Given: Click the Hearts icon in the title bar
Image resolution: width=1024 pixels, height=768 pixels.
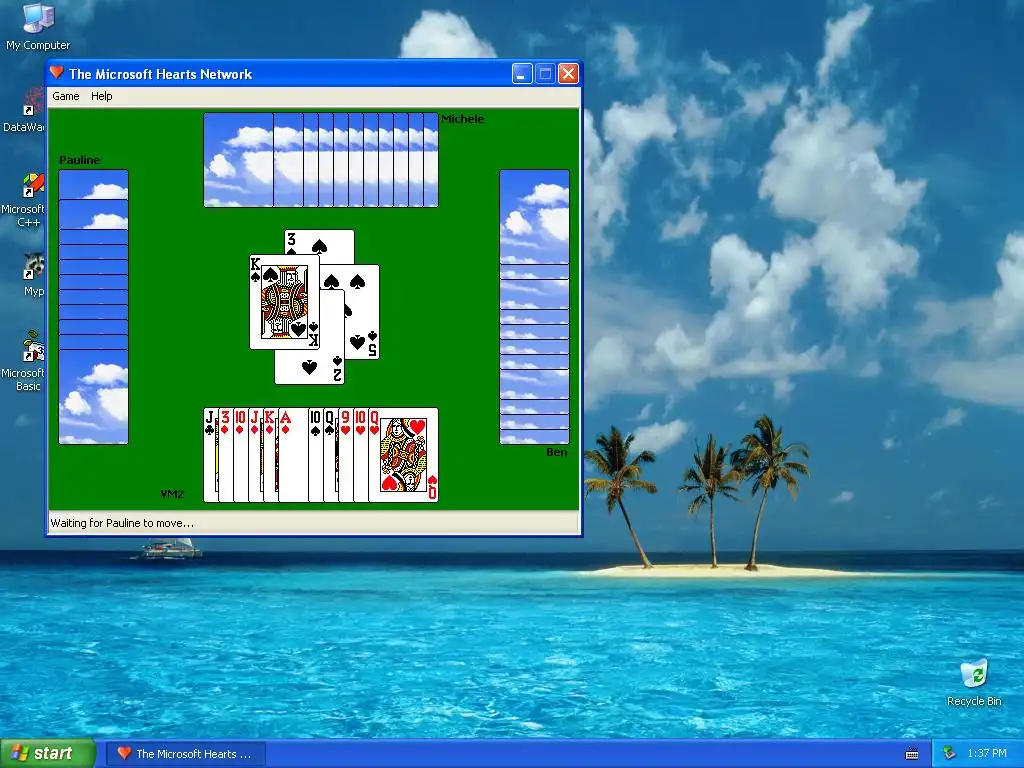Looking at the screenshot, I should coord(57,73).
